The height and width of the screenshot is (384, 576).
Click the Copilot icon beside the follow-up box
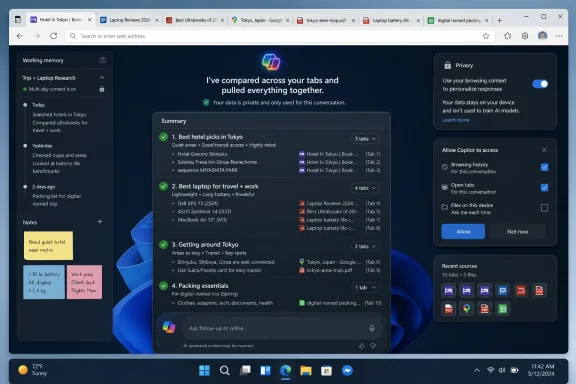click(x=169, y=327)
